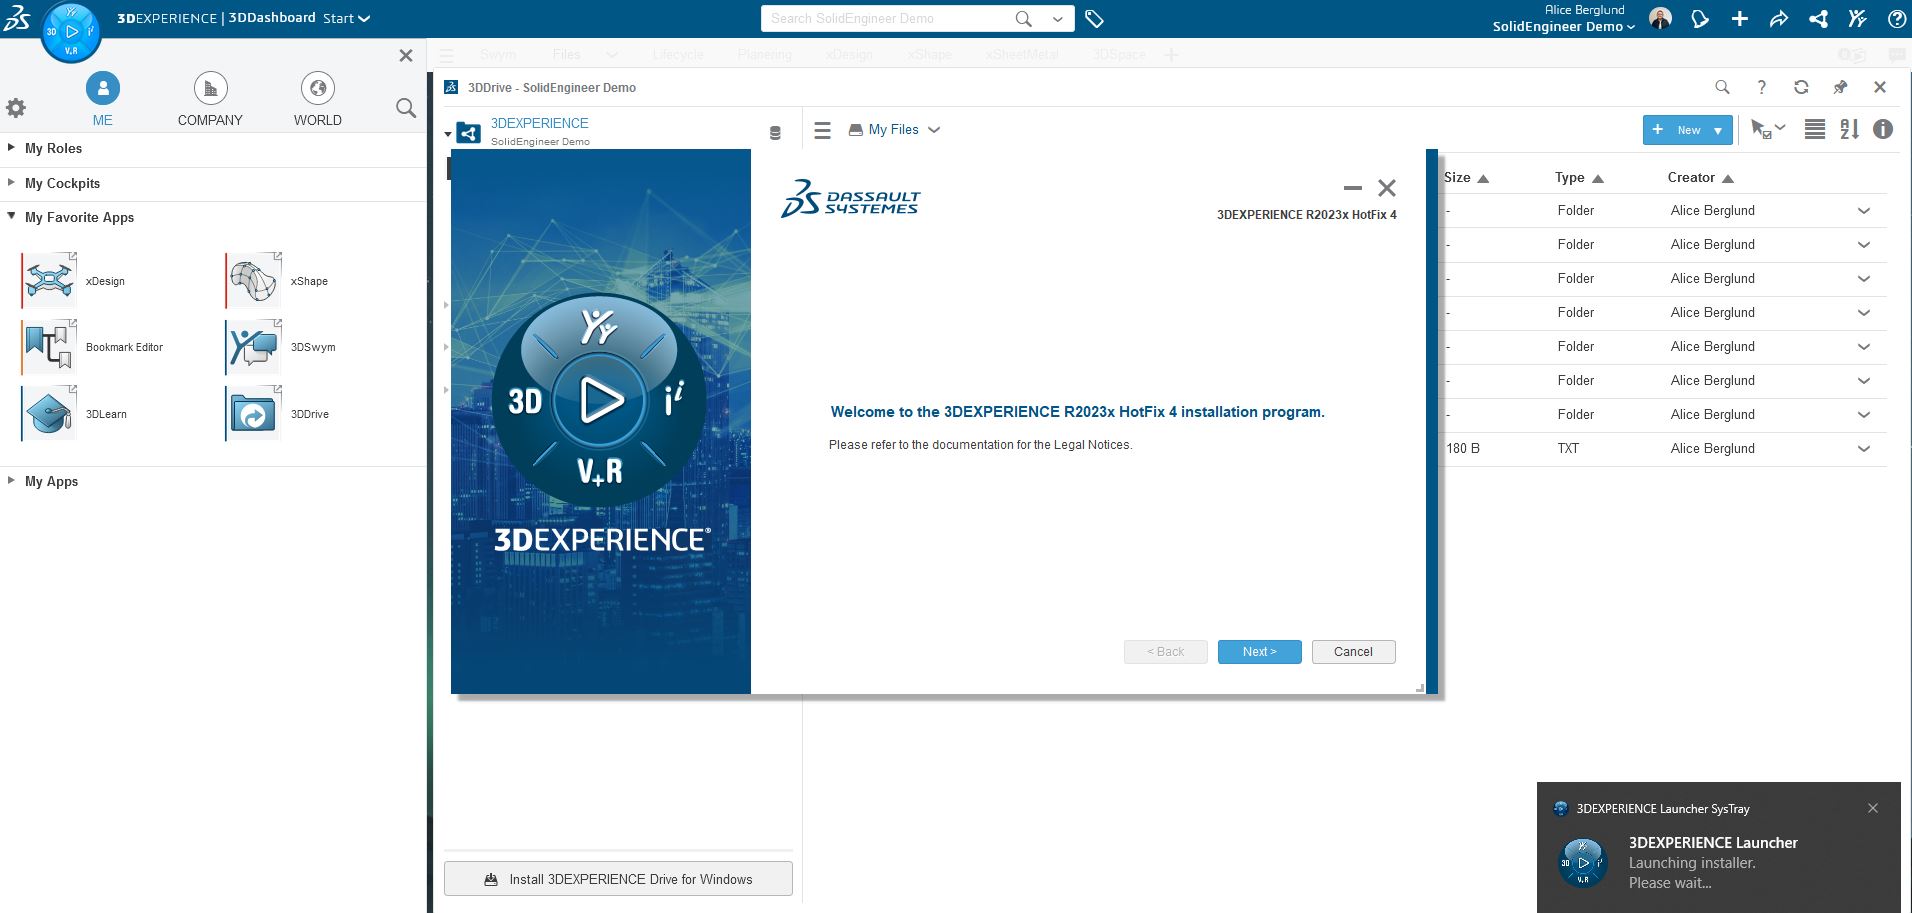Open the 3DDrive app icon
The height and width of the screenshot is (913, 1912).
(x=253, y=413)
